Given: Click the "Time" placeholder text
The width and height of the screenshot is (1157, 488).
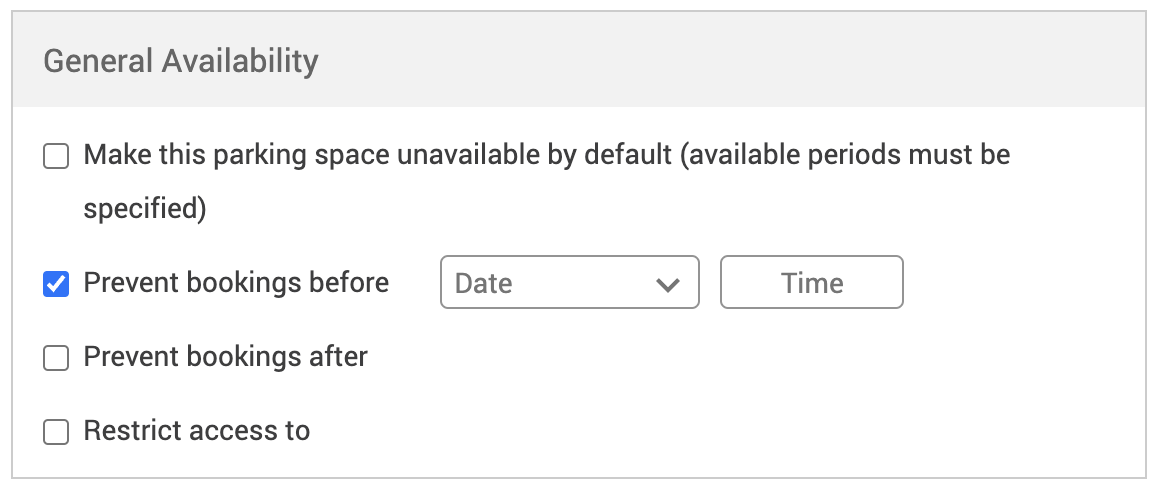Looking at the screenshot, I should 812,283.
